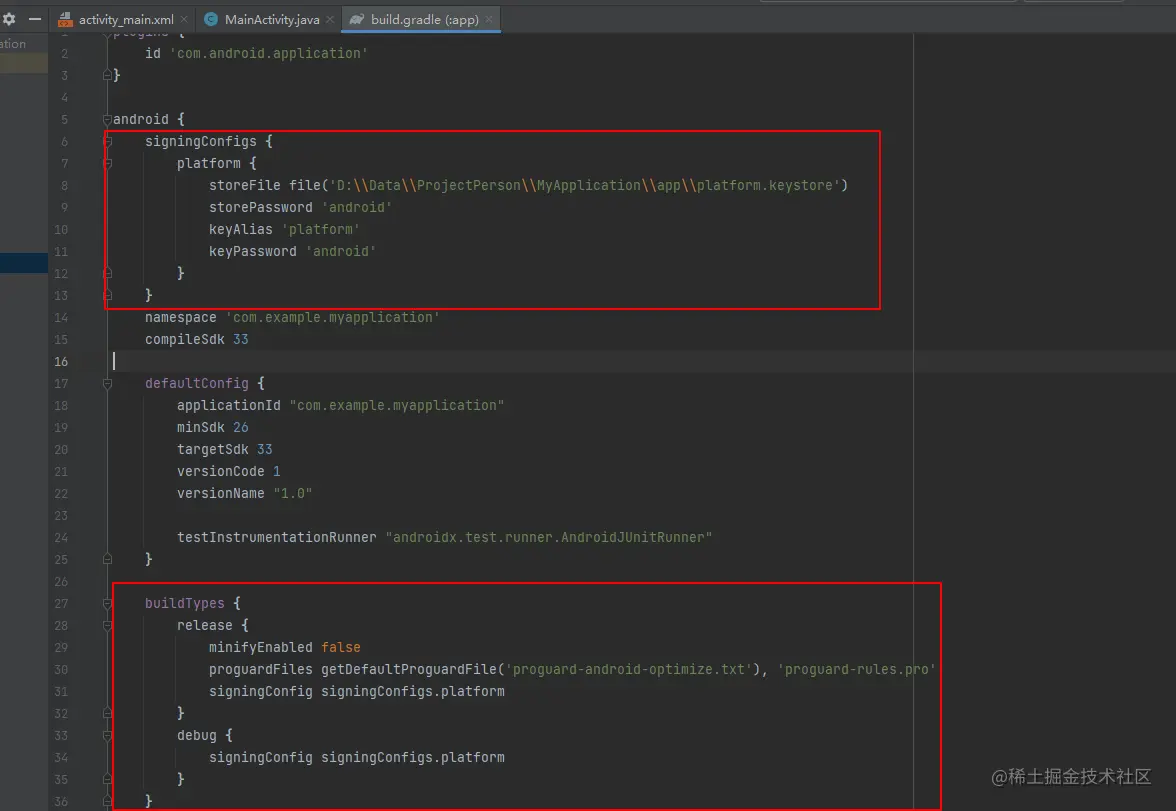Click 'proguard-rules.pro' string
1176x811 pixels.
point(856,669)
